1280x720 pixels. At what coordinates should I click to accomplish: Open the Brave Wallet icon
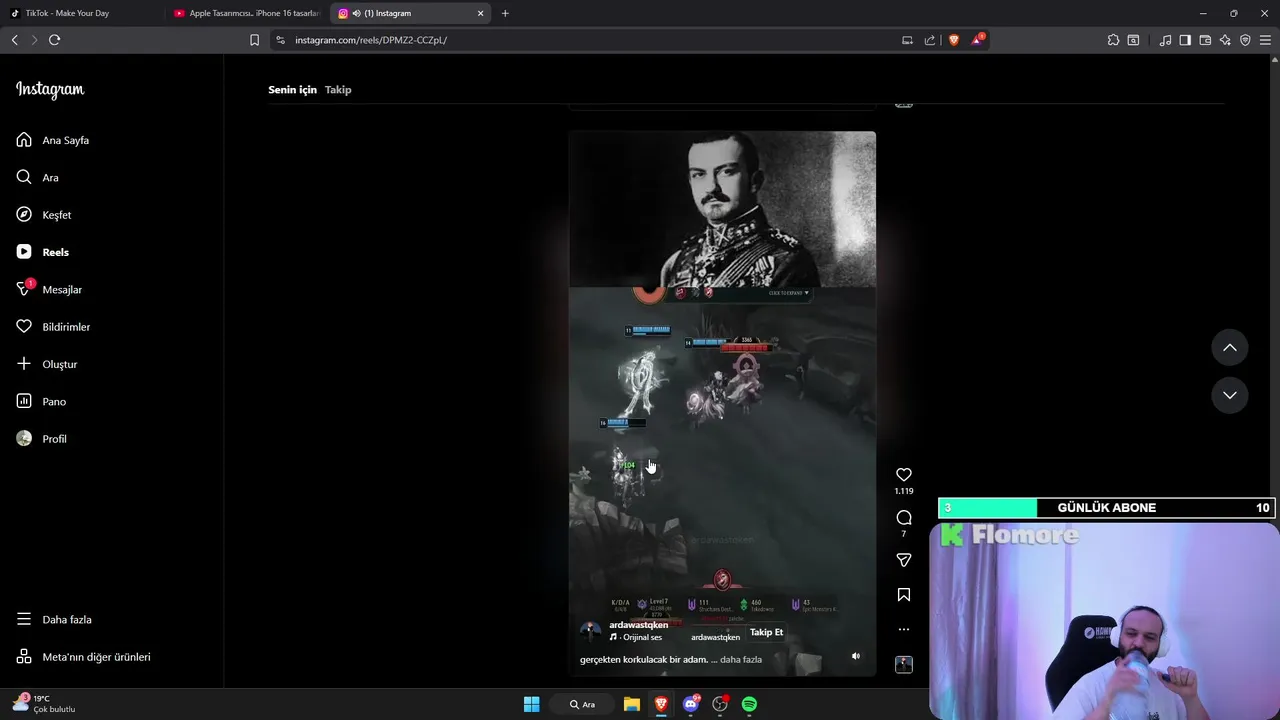(1205, 40)
